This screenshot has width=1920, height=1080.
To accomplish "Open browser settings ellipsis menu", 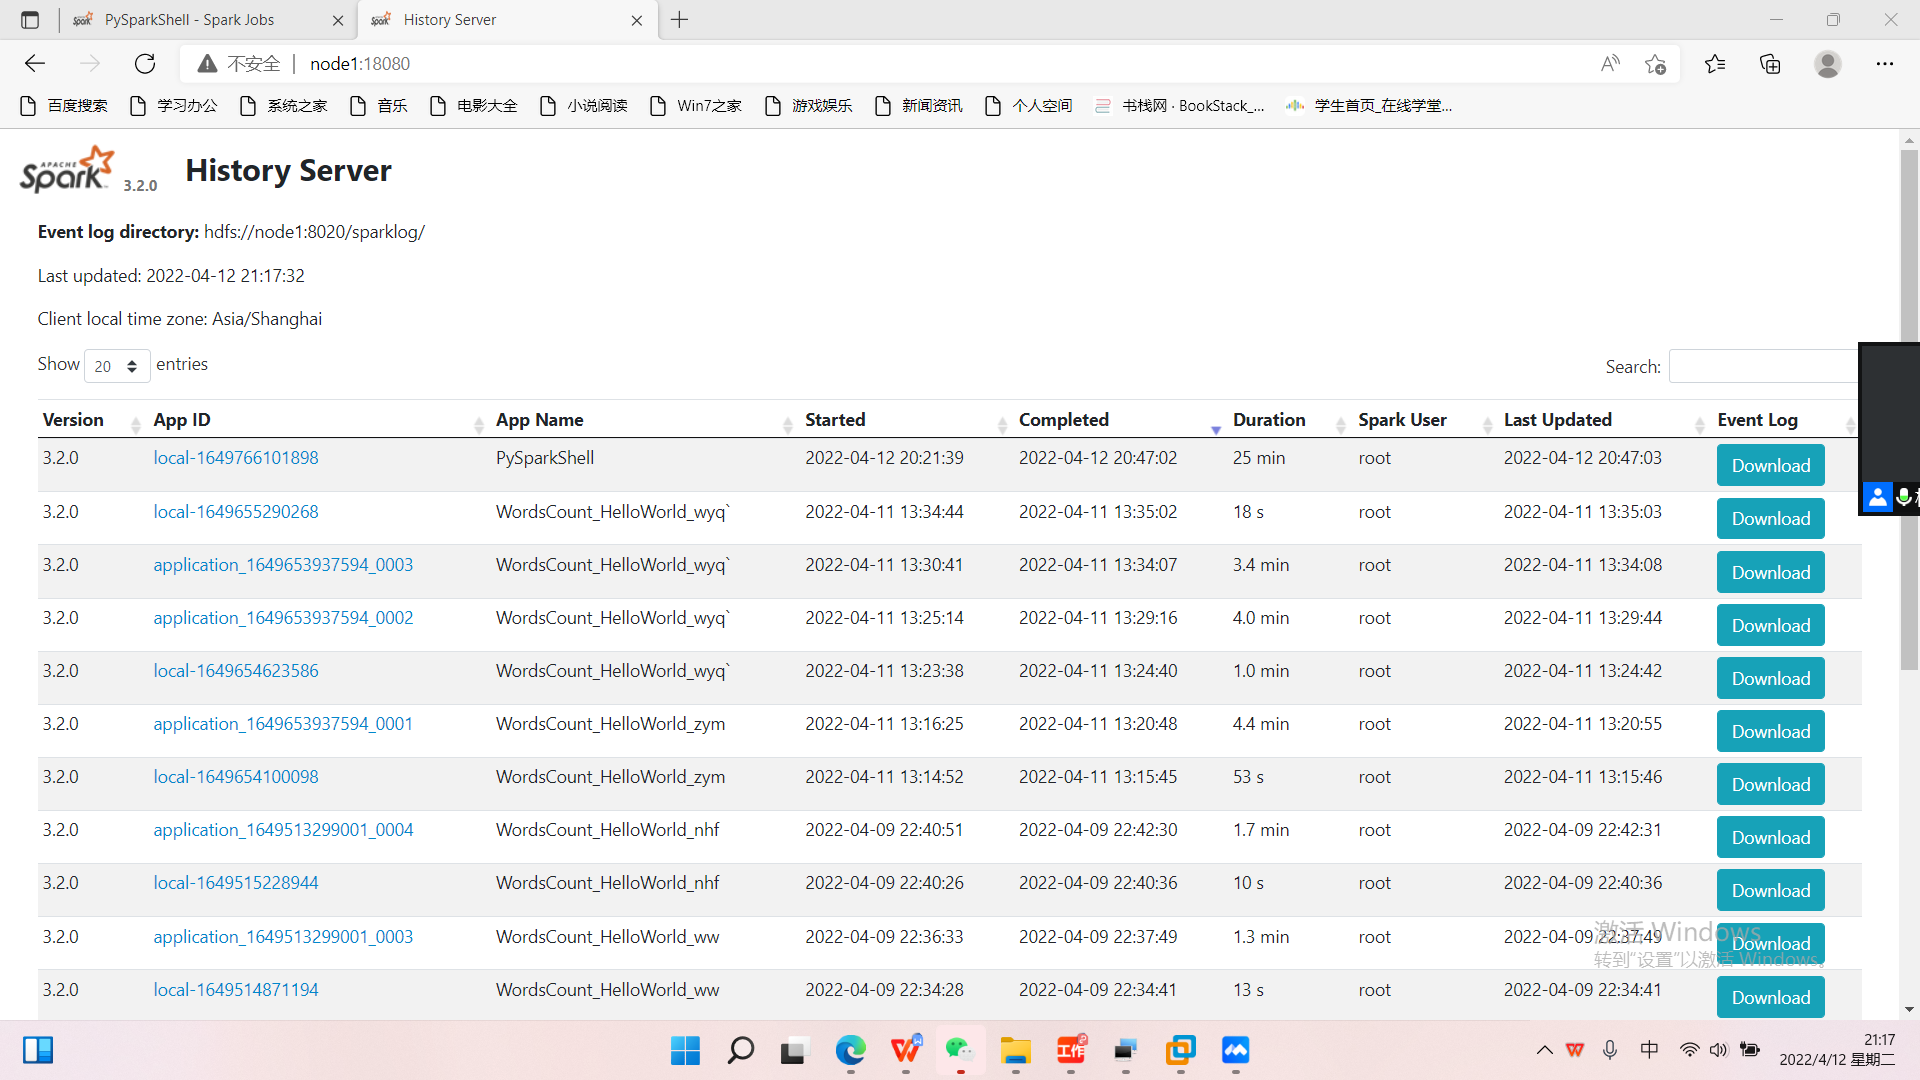I will (x=1885, y=64).
